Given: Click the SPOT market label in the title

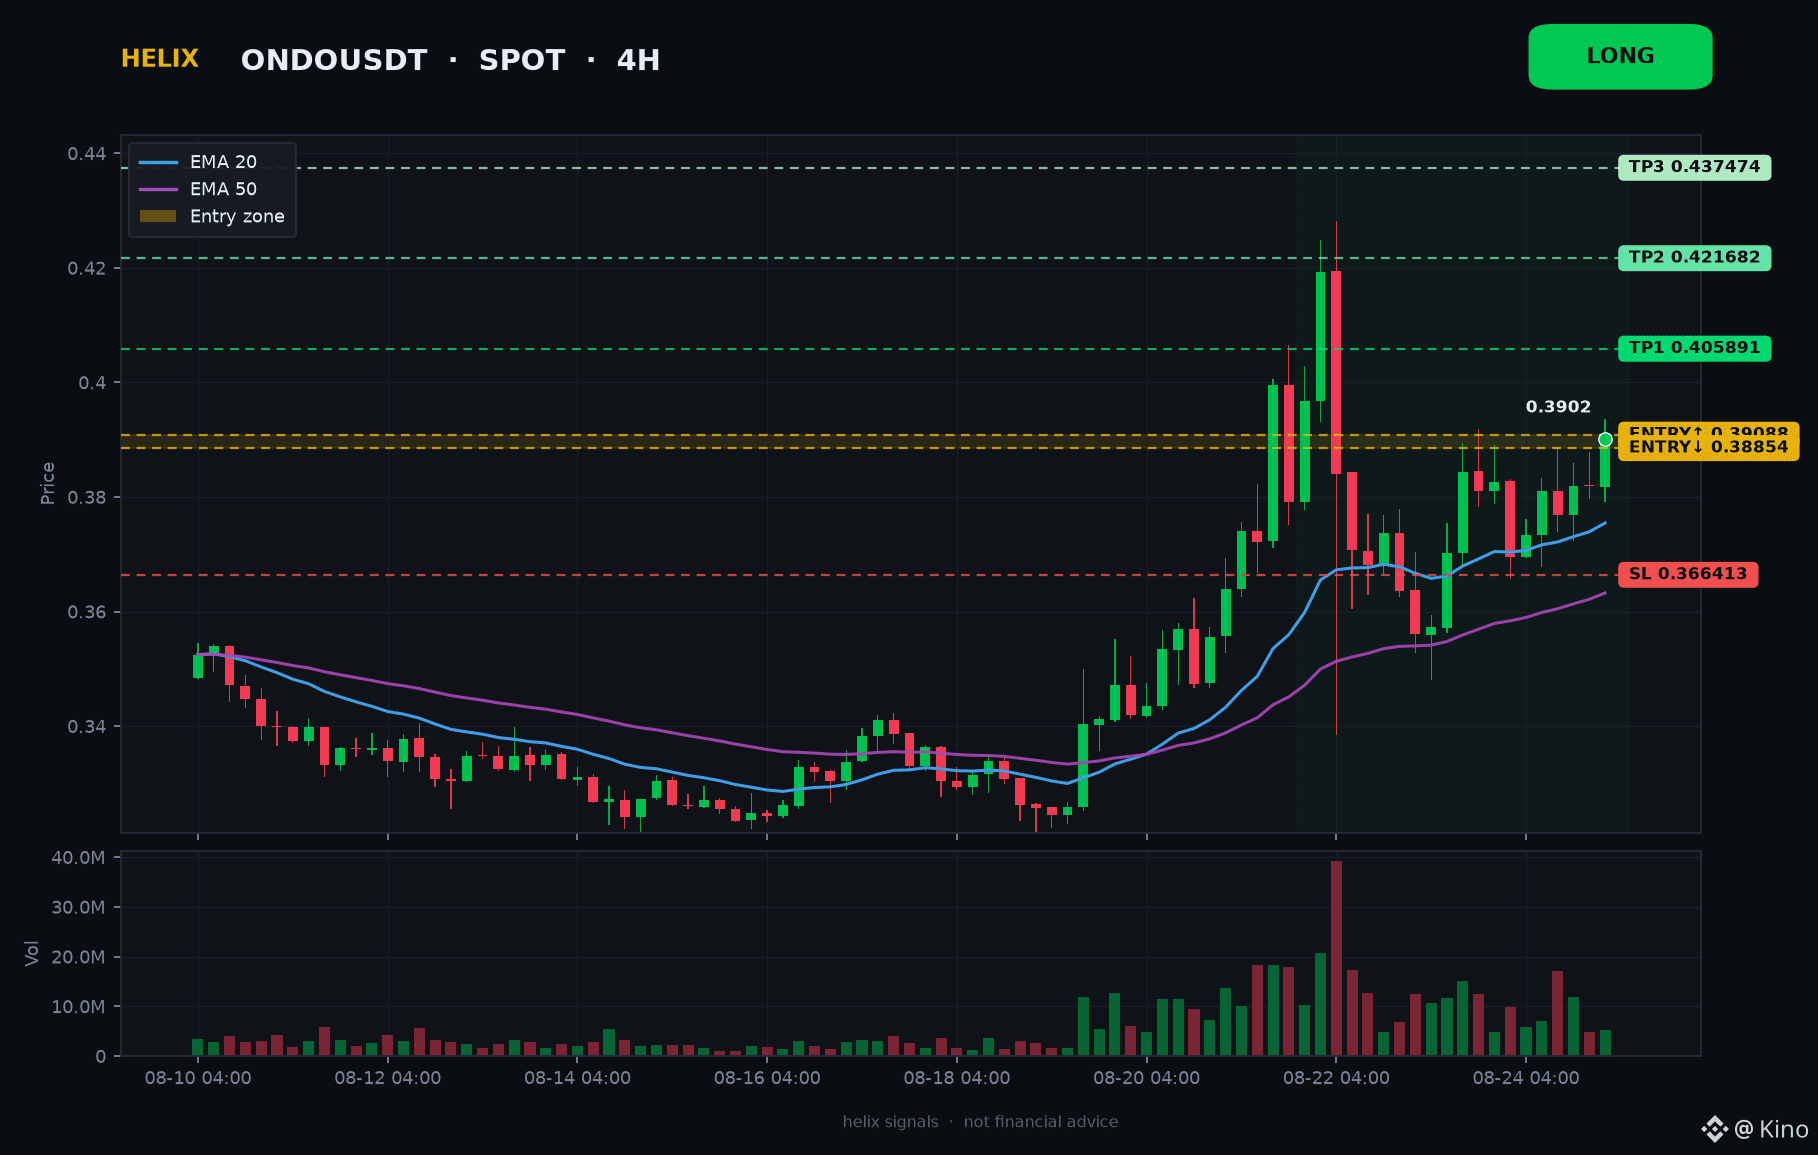Looking at the screenshot, I should (522, 60).
